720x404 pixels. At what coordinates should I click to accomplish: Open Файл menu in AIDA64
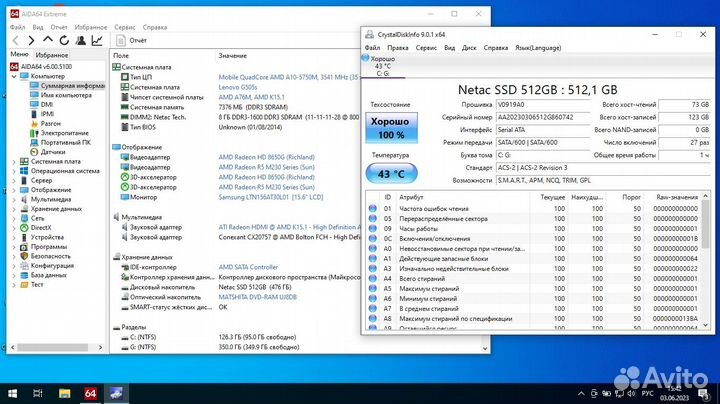pos(17,27)
